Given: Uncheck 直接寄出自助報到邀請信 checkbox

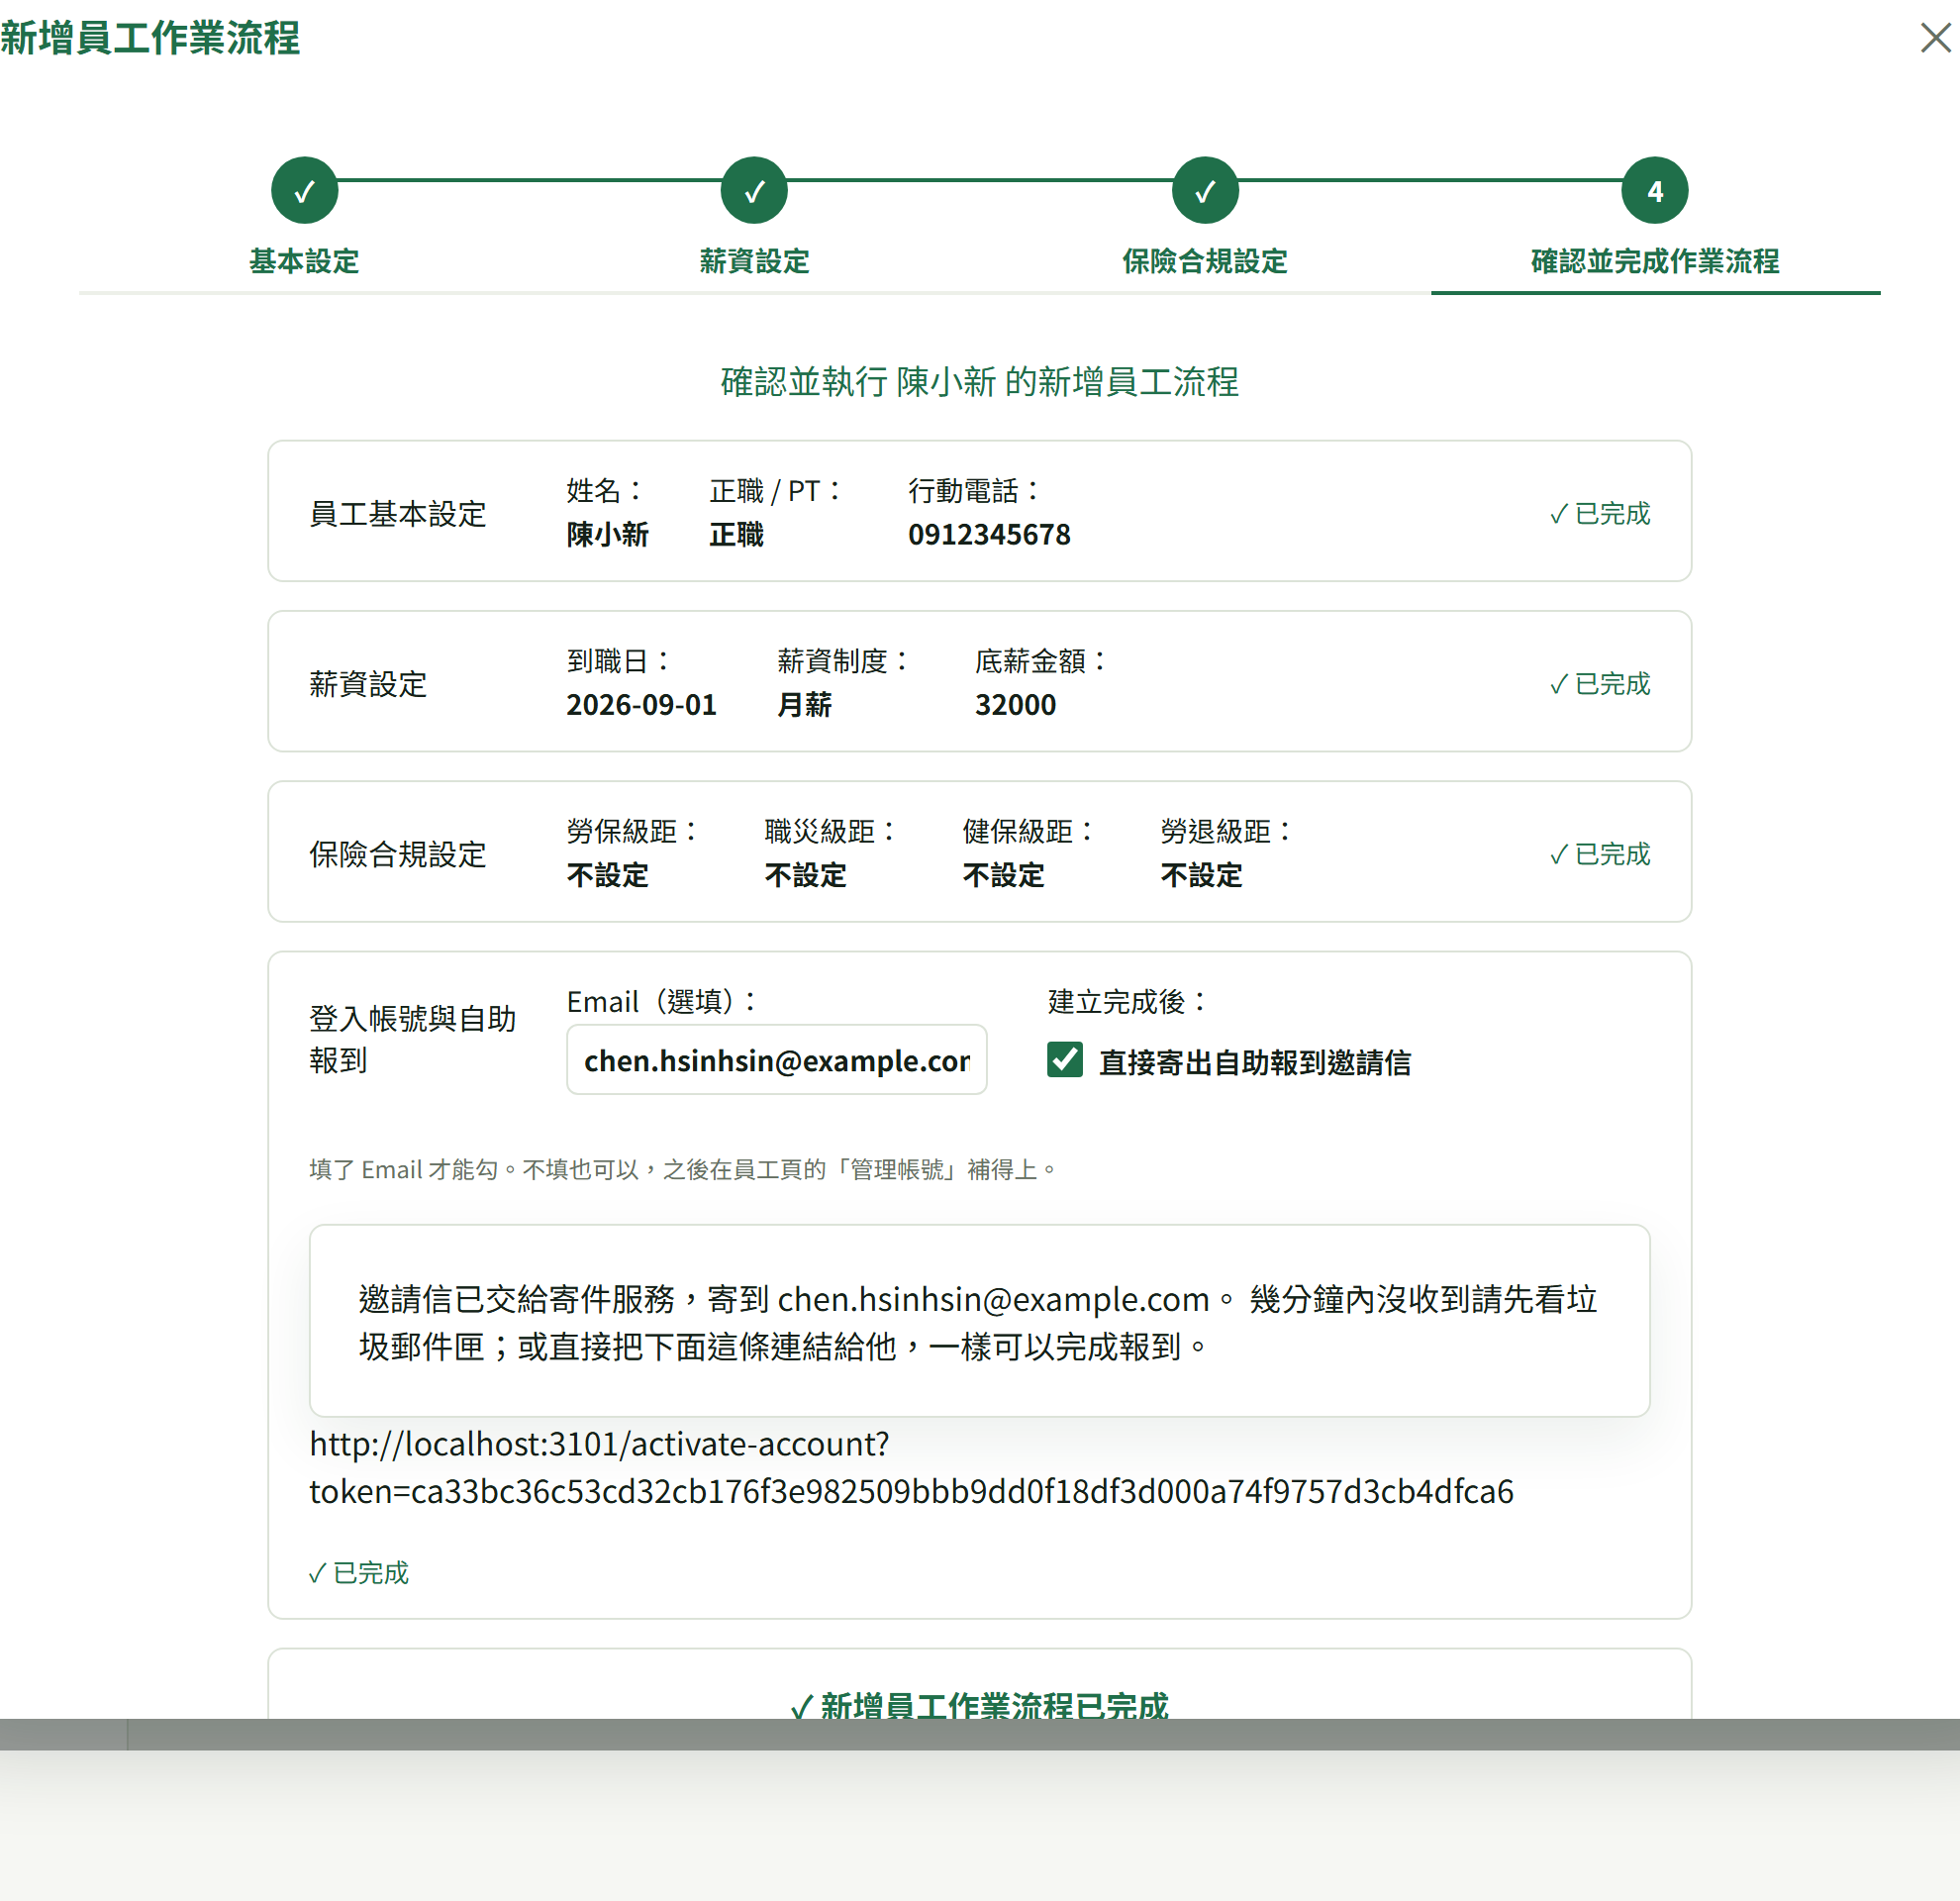Looking at the screenshot, I should coord(1065,1059).
